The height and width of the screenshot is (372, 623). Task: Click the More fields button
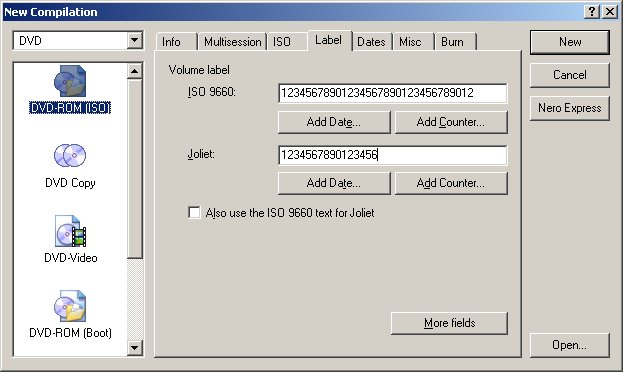(449, 323)
